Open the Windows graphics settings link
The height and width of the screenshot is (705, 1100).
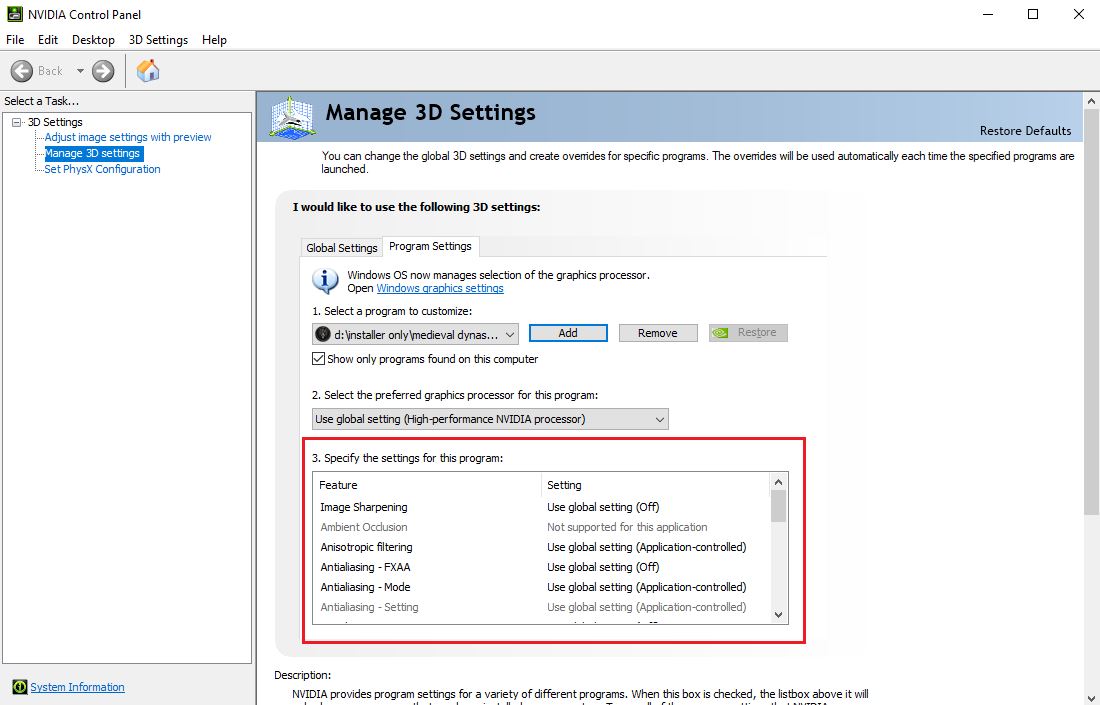tap(440, 288)
